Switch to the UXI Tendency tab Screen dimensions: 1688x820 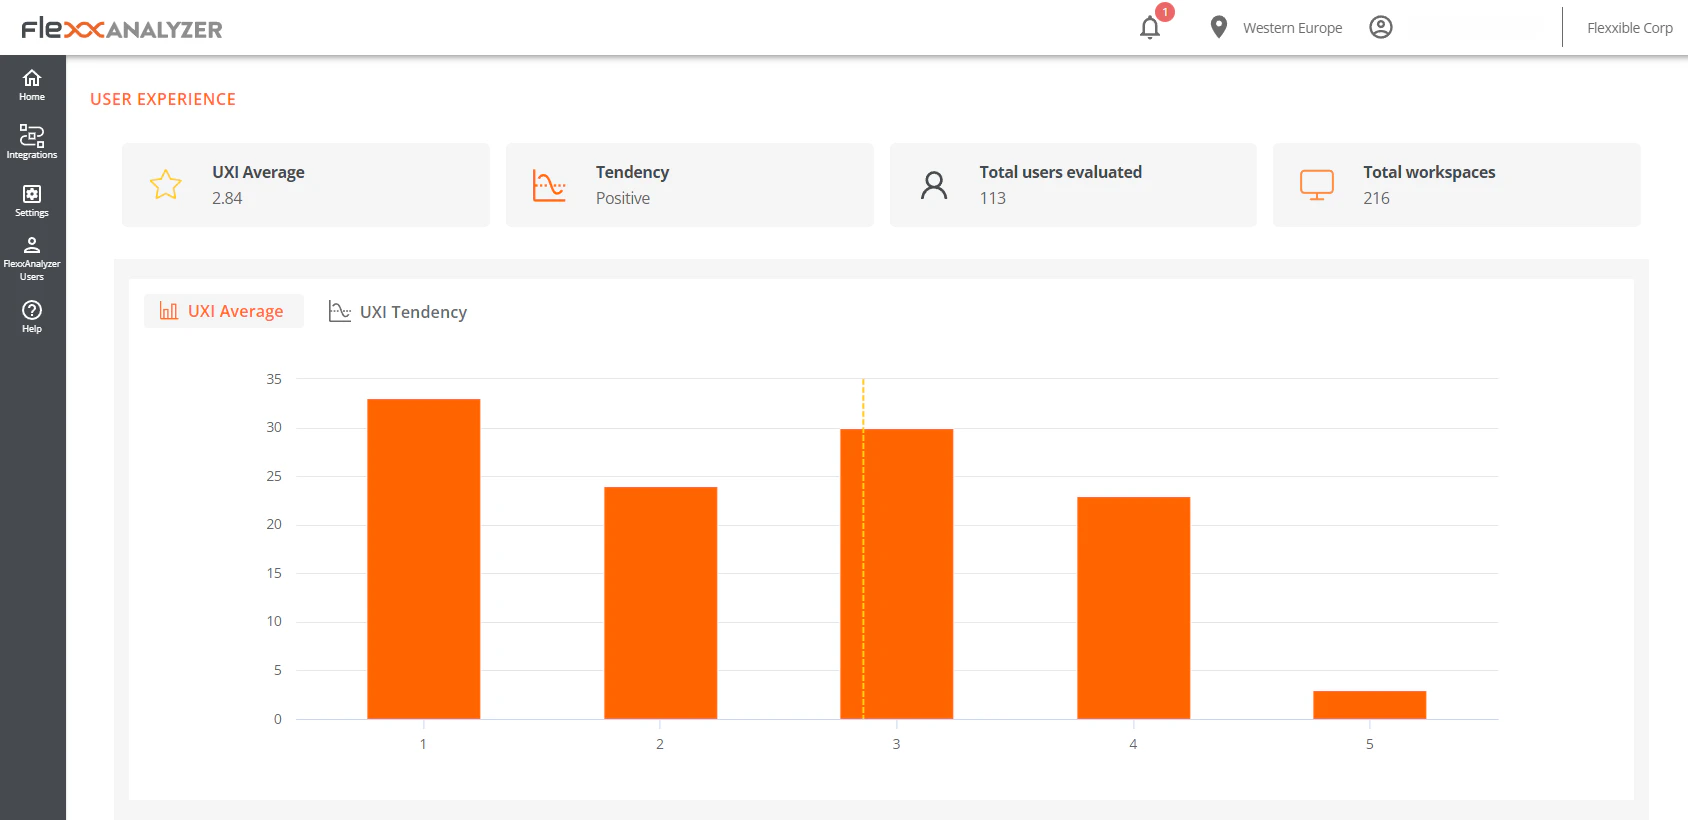[398, 312]
